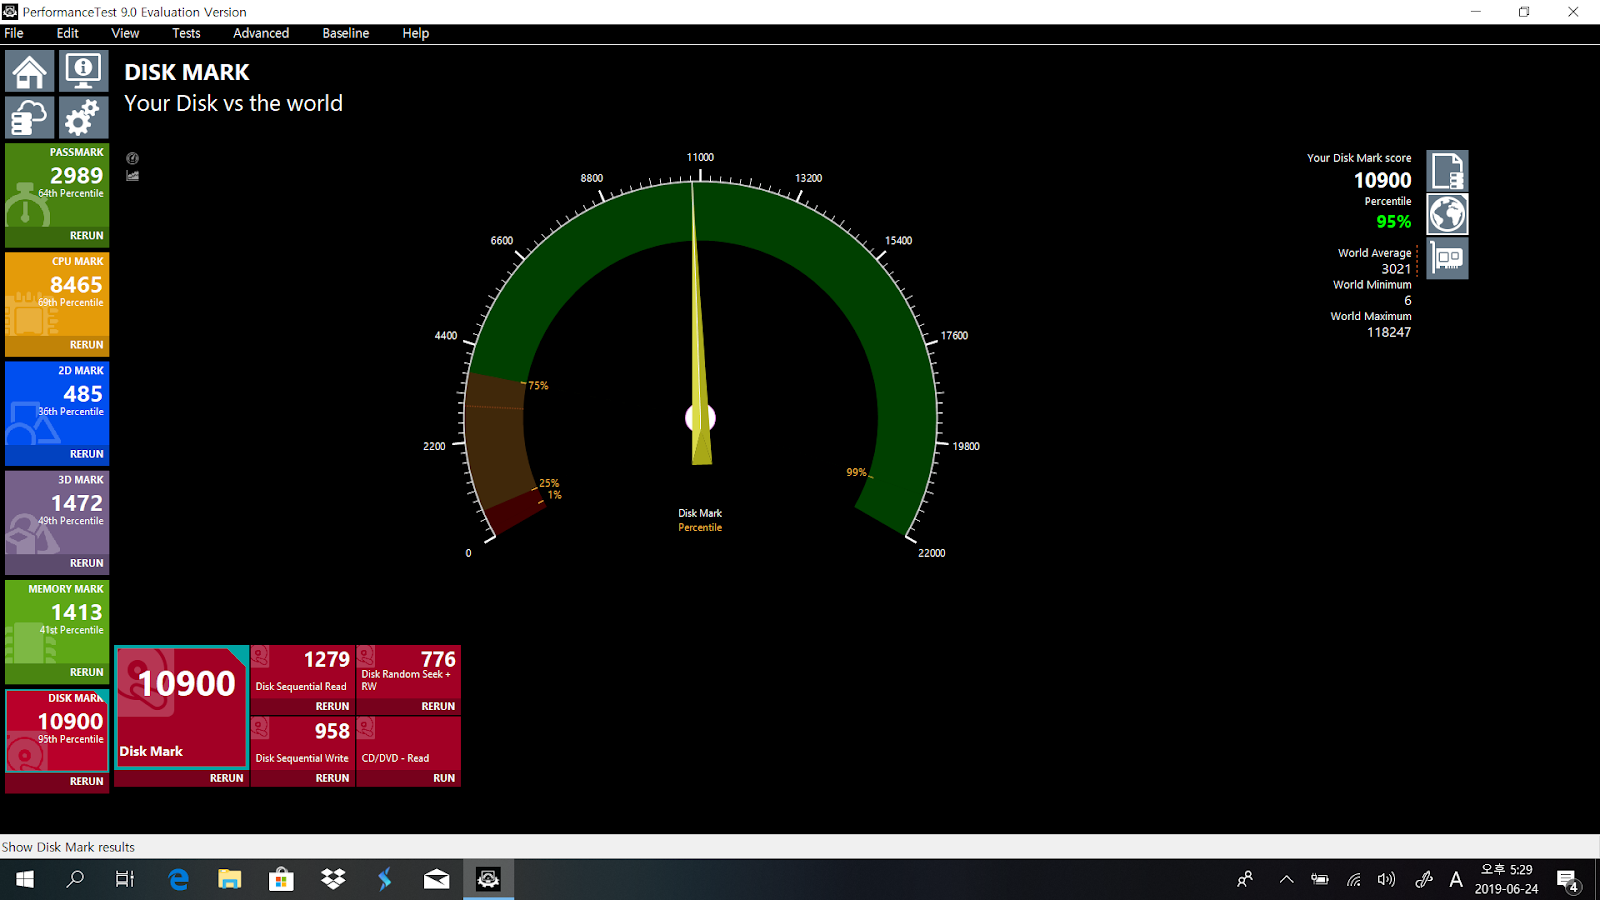This screenshot has height=900, width=1600.
Task: Rerun the PassMark rating test
Action: click(86, 236)
